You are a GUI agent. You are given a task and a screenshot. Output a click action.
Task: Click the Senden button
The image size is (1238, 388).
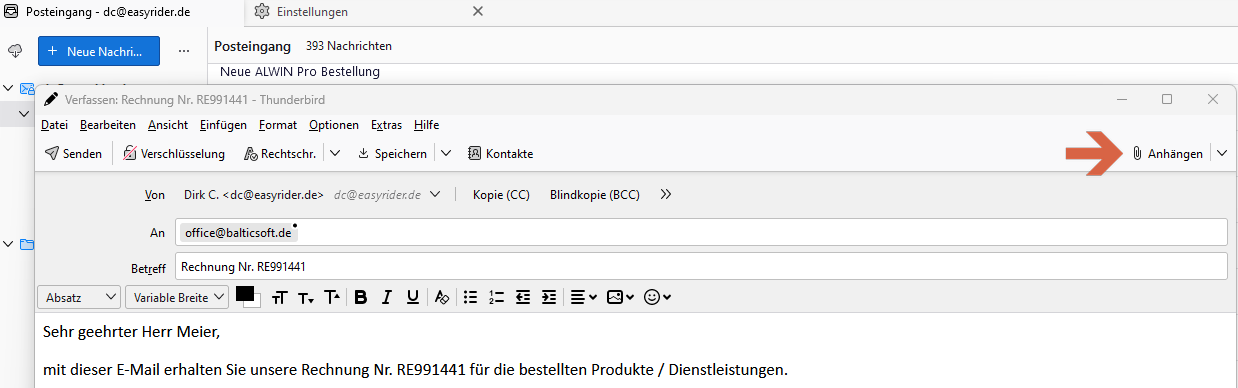point(73,154)
